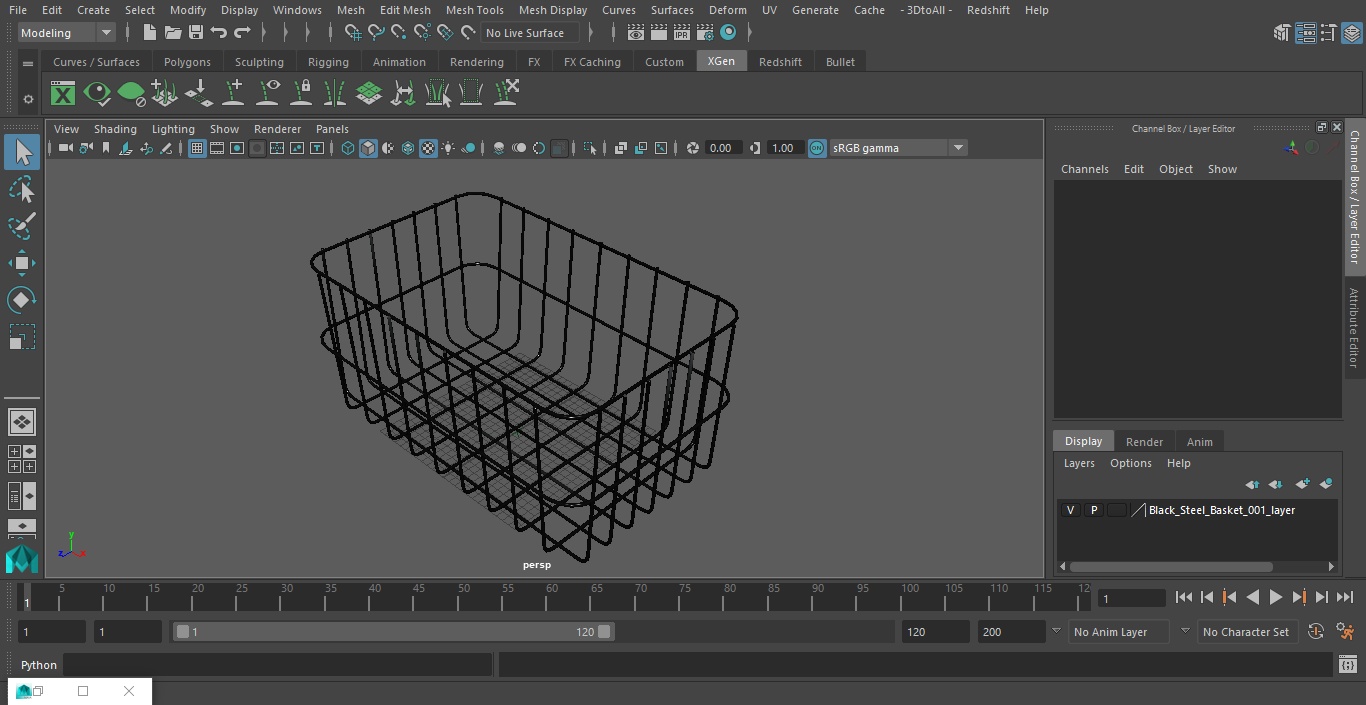This screenshot has width=1366, height=705.
Task: Select the Lasso tool in toolbox
Action: coord(21,190)
